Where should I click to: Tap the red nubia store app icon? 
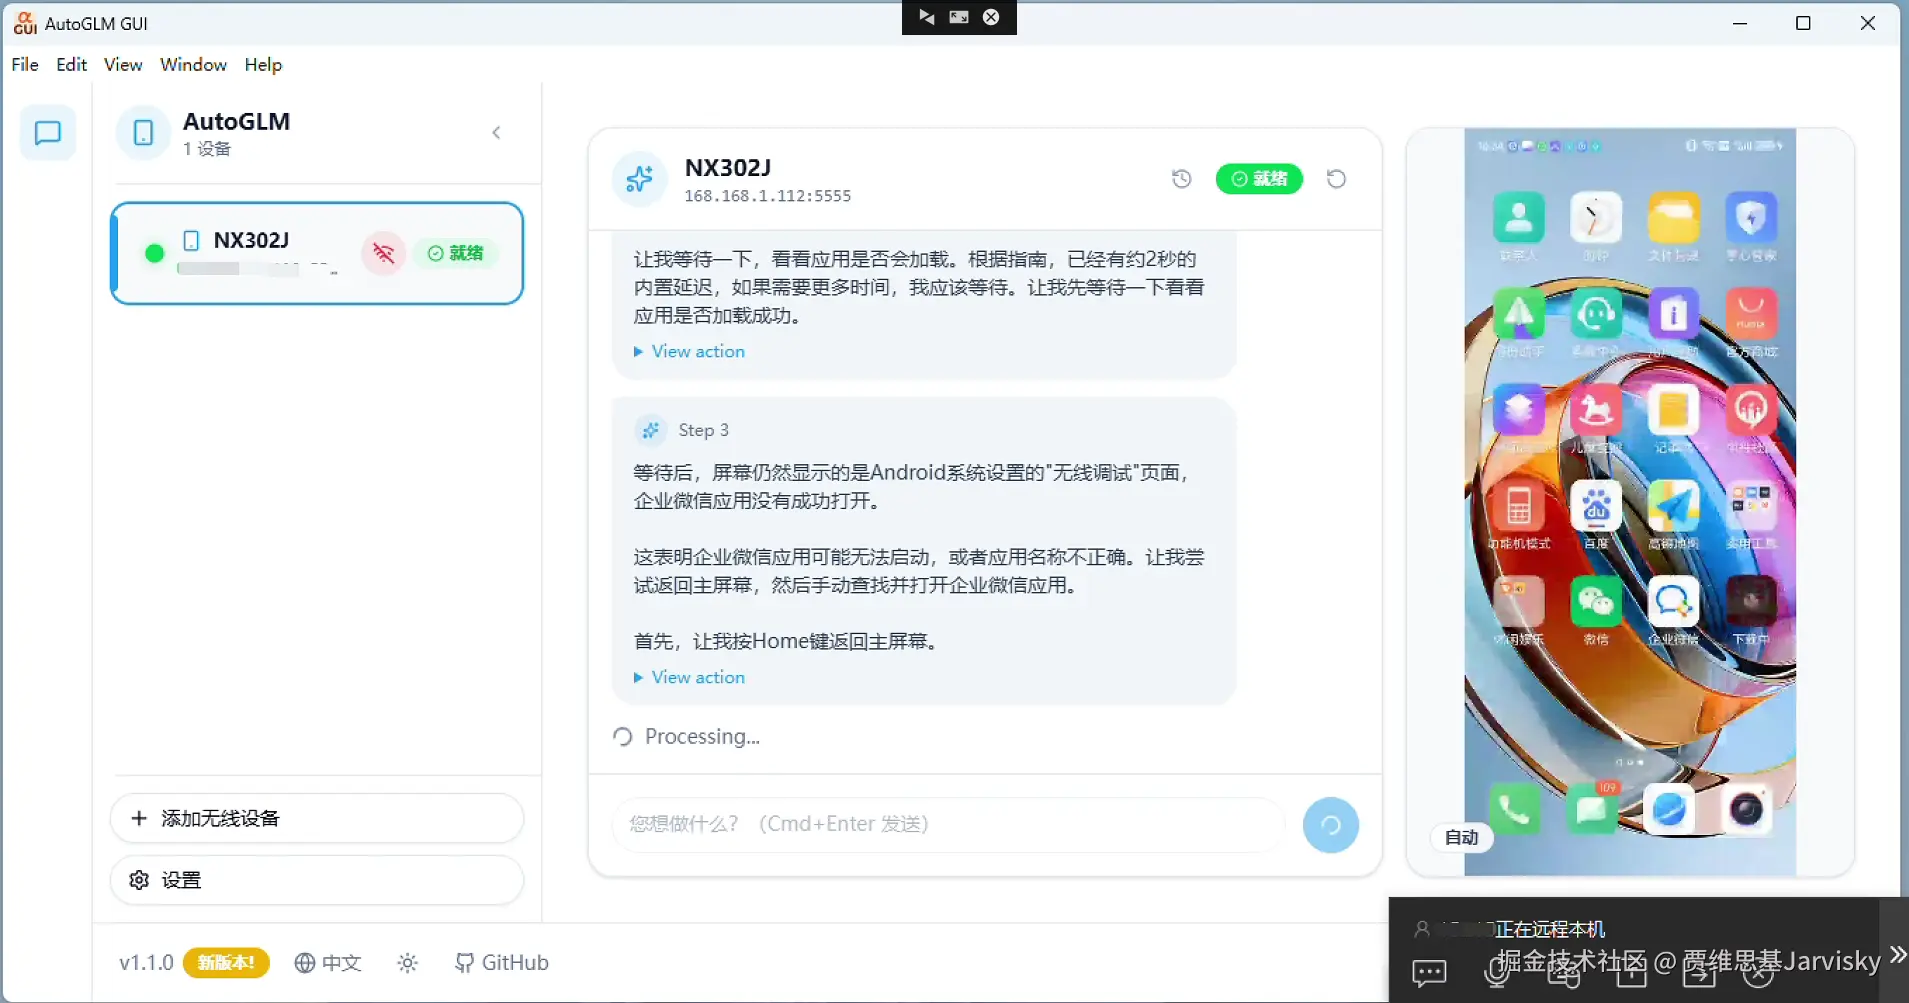(x=1751, y=314)
